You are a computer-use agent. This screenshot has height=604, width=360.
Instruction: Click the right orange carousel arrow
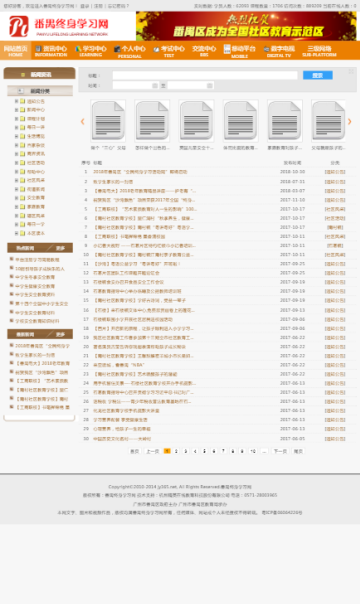(x=350, y=121)
